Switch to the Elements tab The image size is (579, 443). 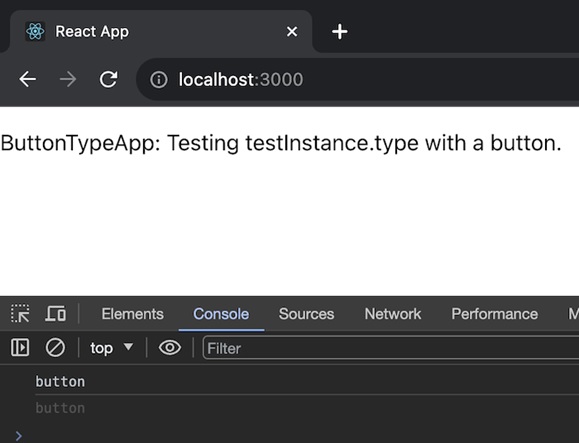tap(133, 314)
